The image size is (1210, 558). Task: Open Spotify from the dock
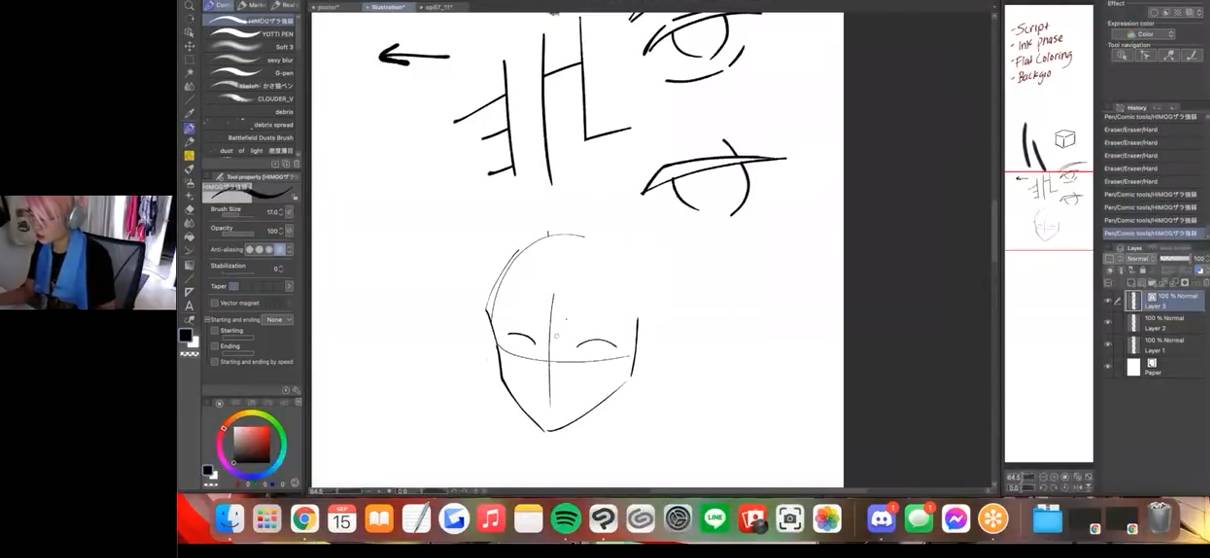[566, 518]
